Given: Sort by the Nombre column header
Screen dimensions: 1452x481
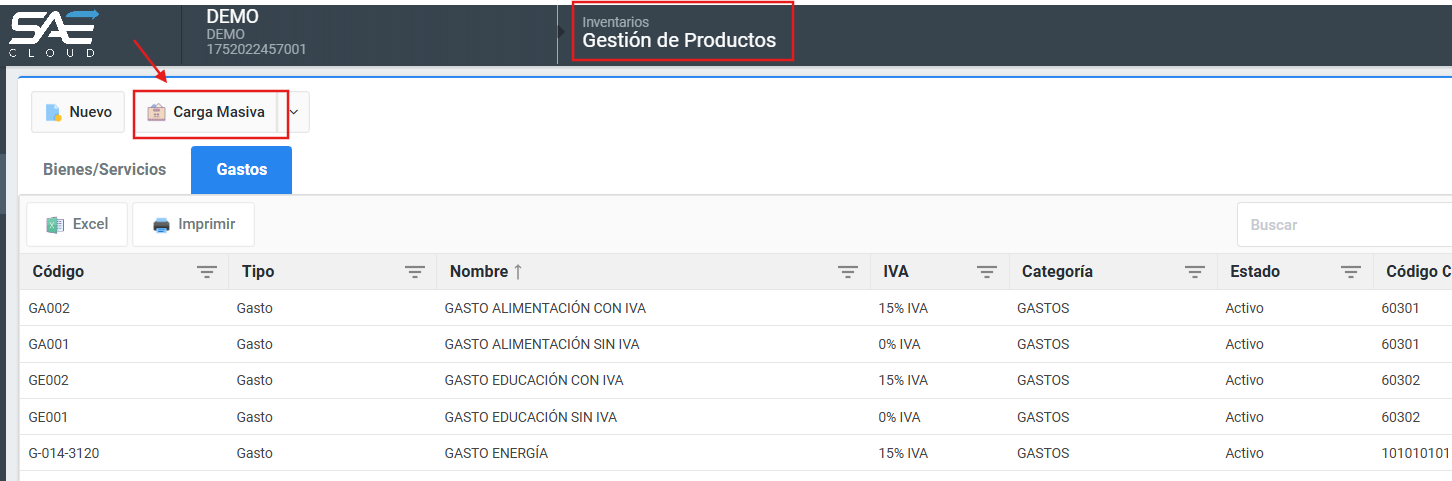Looking at the screenshot, I should [479, 272].
